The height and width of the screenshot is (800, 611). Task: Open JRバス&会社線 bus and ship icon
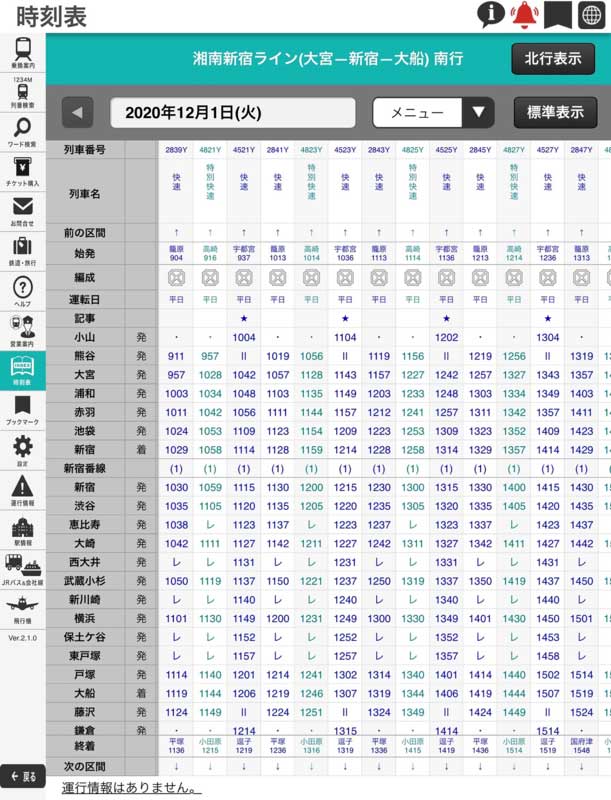click(x=23, y=569)
